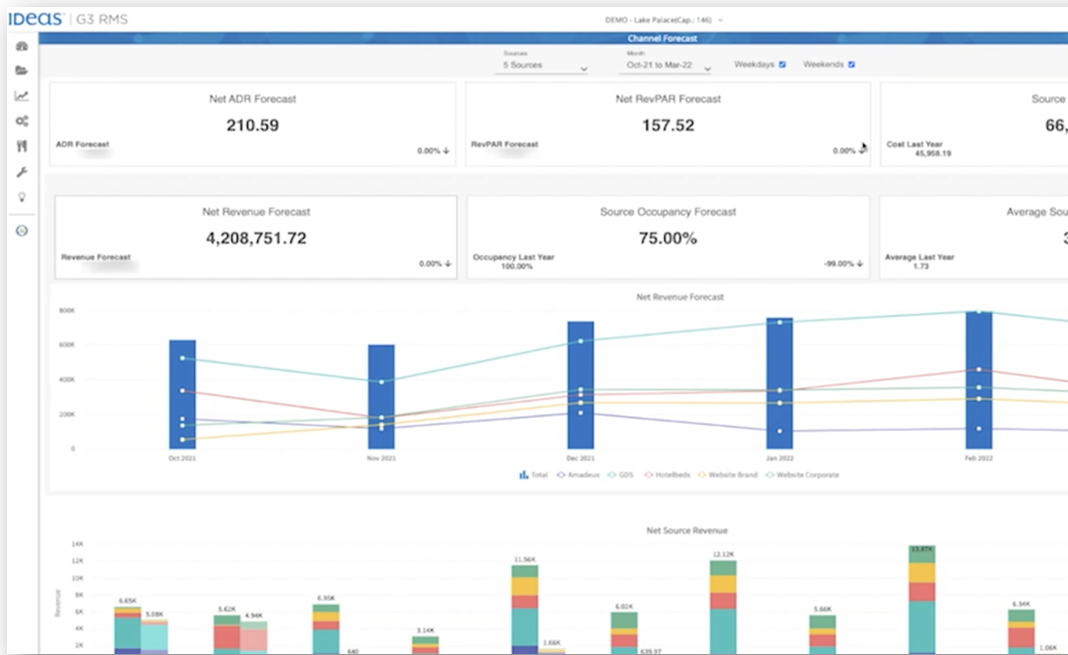The image size is (1068, 655).
Task: Open the lightbulb icon in sidebar
Action: [22, 197]
